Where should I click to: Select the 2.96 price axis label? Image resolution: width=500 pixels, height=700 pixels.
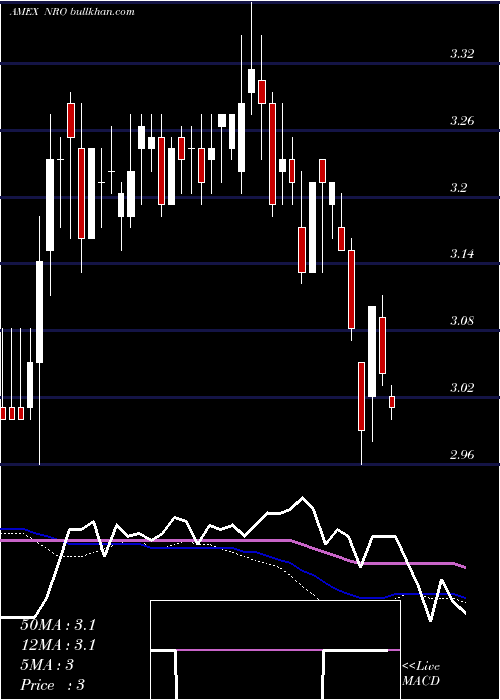coord(462,454)
